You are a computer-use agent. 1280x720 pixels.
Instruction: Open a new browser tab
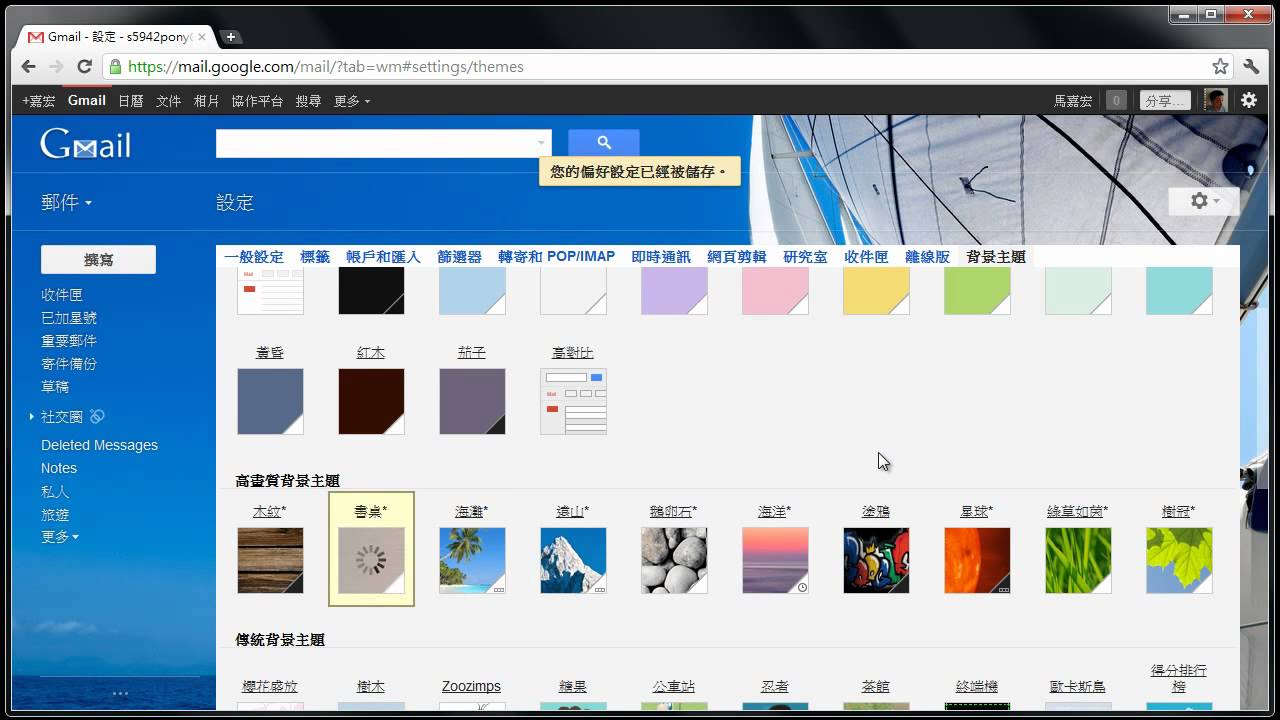pyautogui.click(x=231, y=37)
